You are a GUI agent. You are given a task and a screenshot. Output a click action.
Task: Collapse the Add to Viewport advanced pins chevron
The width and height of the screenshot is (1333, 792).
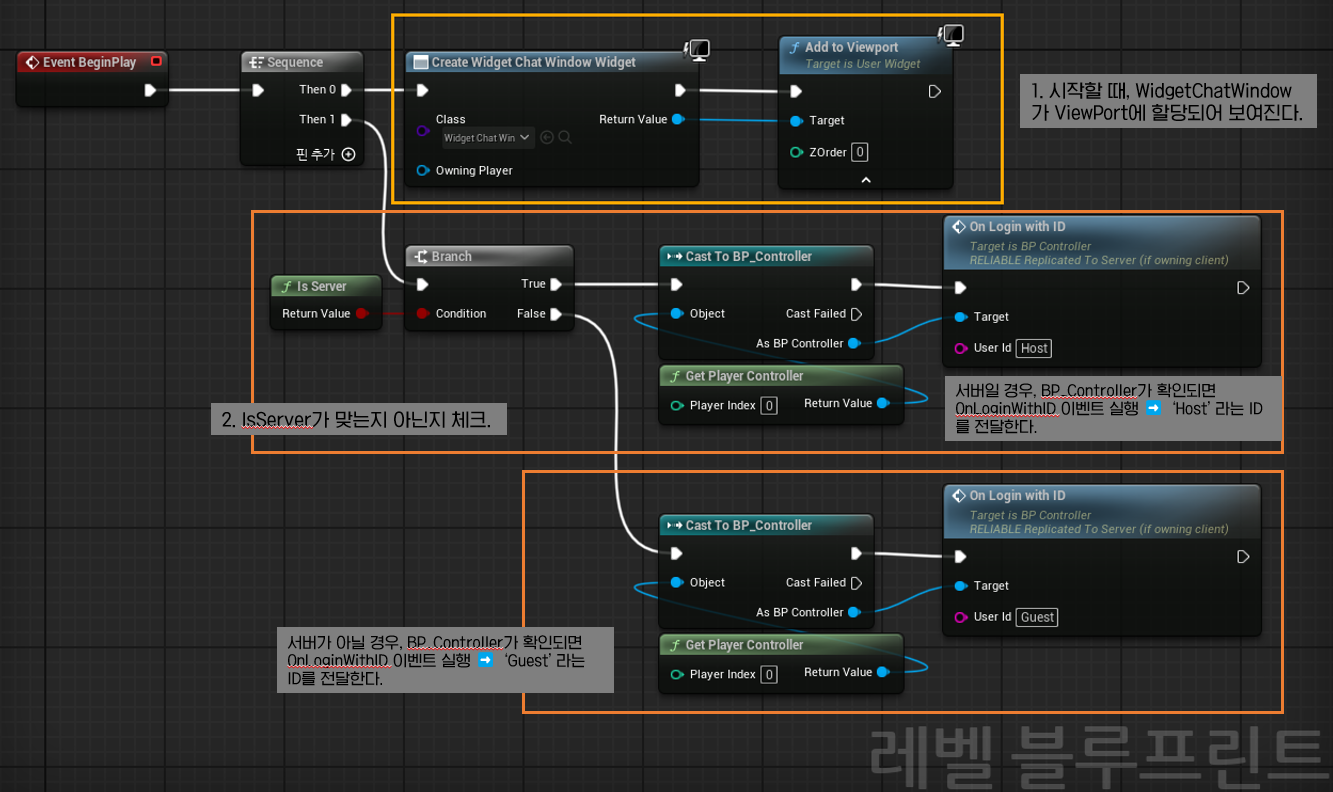coord(866,180)
